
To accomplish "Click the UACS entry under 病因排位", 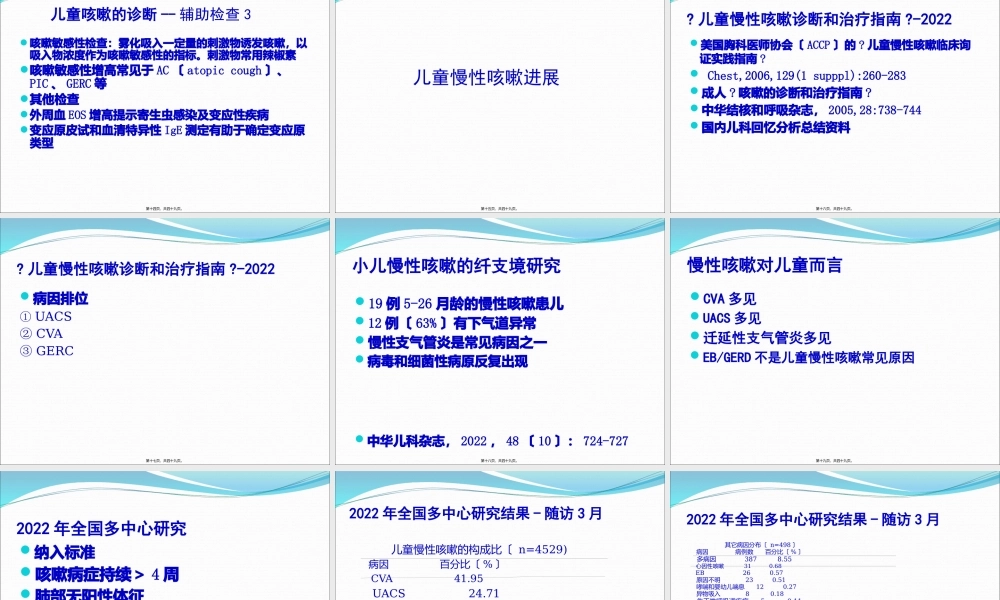I will tap(47, 315).
